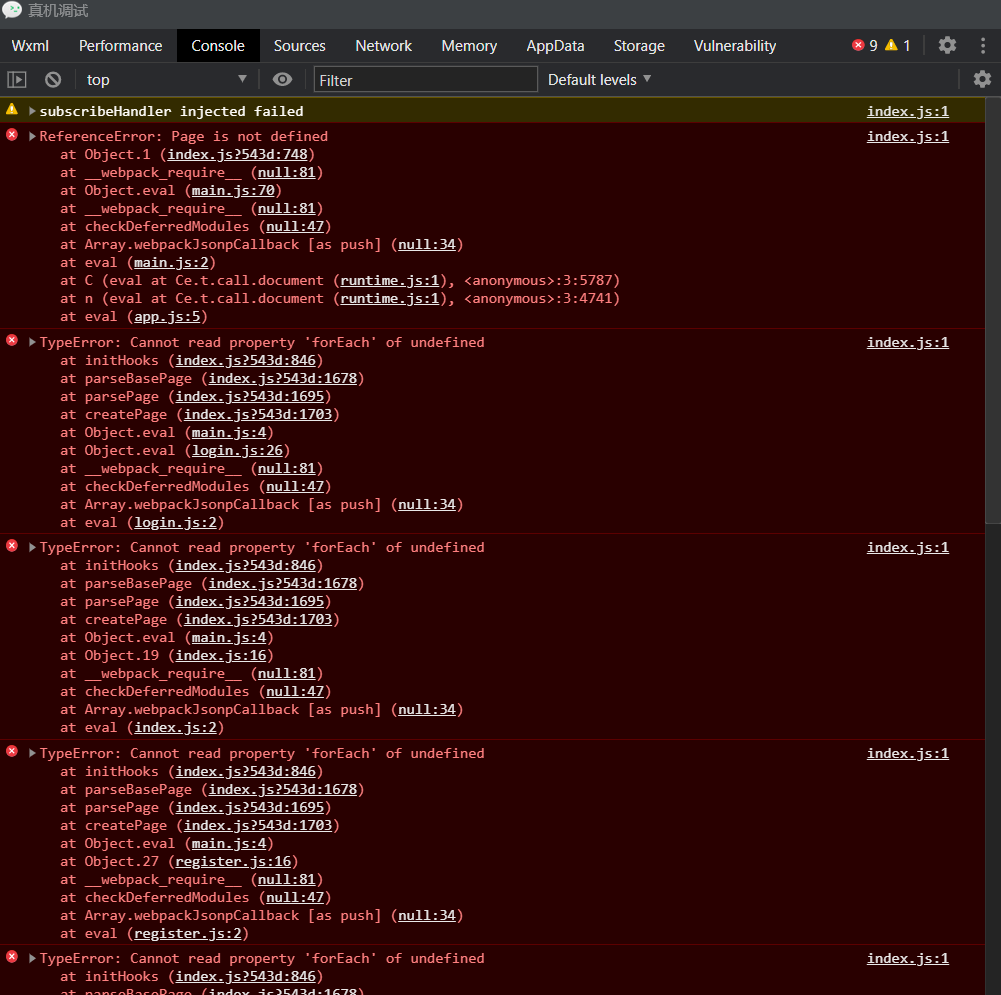Open the three-dot customize menu
This screenshot has height=995, width=1001.
[x=982, y=45]
